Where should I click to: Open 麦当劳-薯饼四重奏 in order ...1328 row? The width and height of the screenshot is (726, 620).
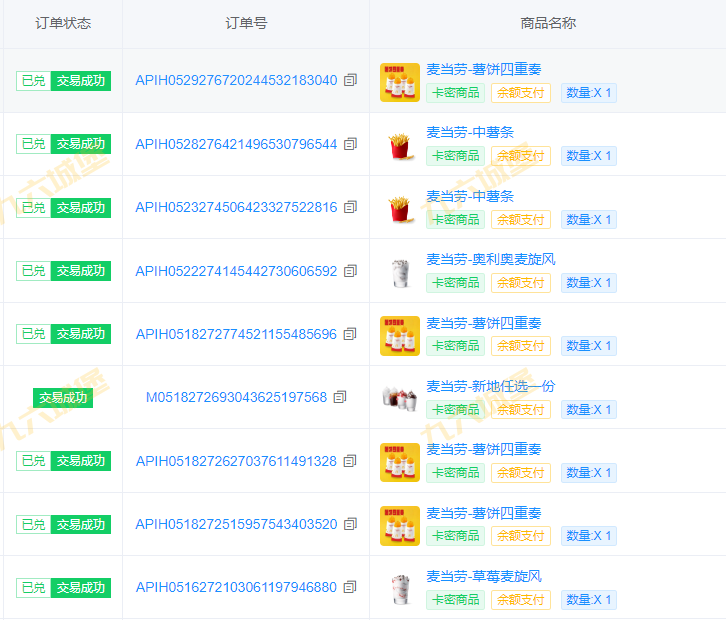(484, 449)
